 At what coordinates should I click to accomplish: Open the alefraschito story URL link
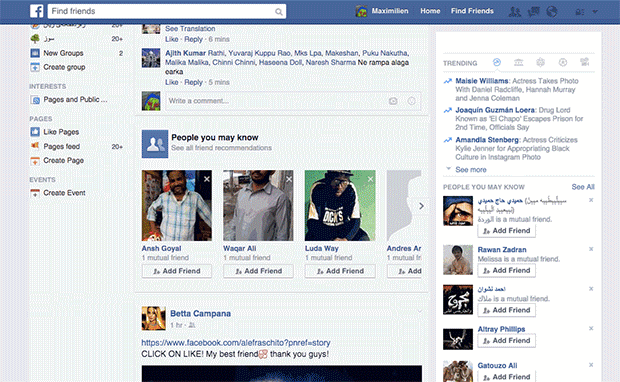pos(236,343)
